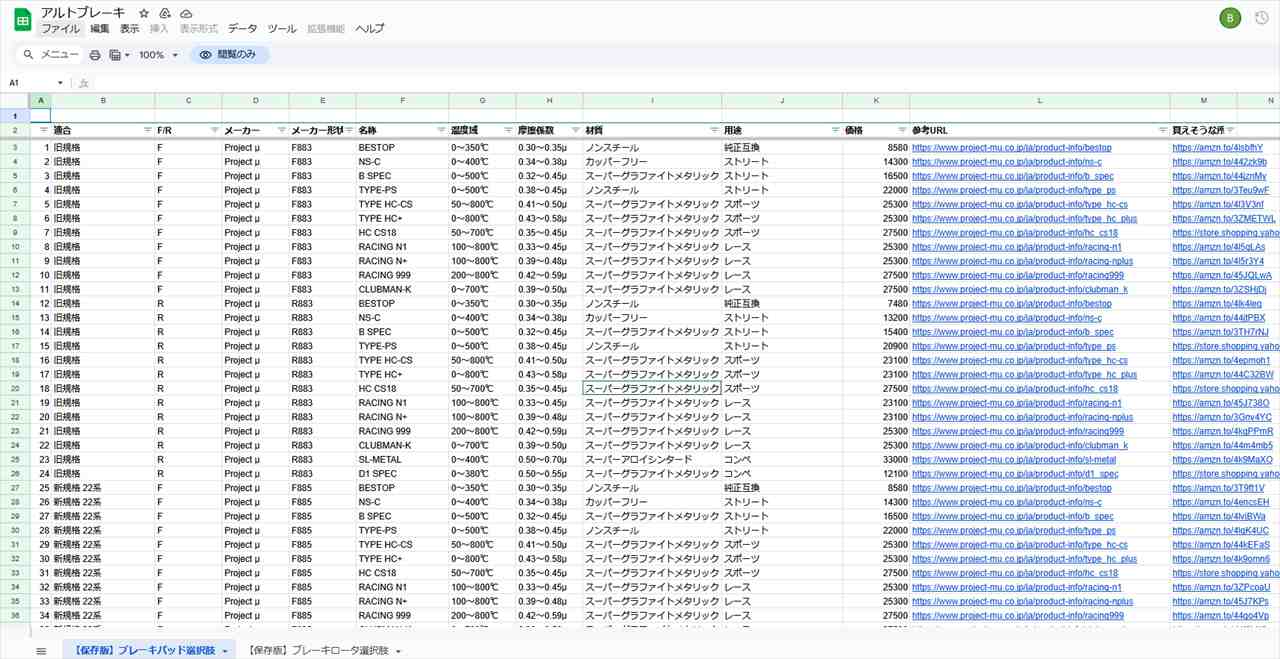This screenshot has width=1280, height=659.
Task: Click the price cell 7480
Action: pos(876,304)
